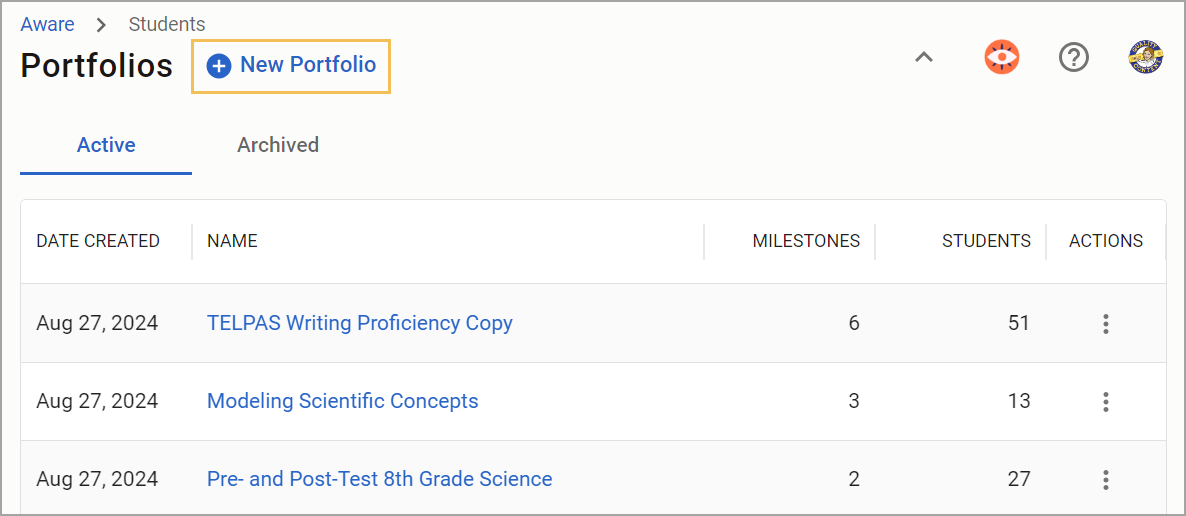Sort by the Date Created column header
The height and width of the screenshot is (516, 1186).
[x=98, y=241]
